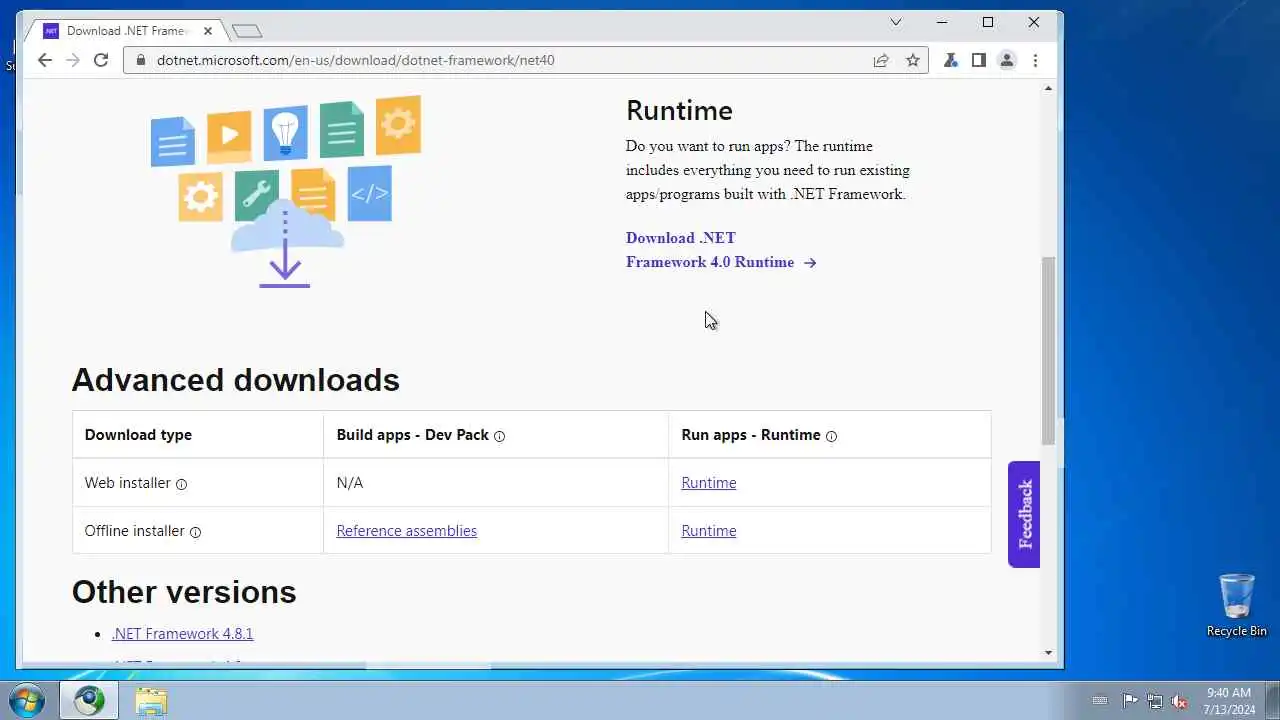Click the padlock site info icon
This screenshot has height=720, width=1280.
pos(141,60)
